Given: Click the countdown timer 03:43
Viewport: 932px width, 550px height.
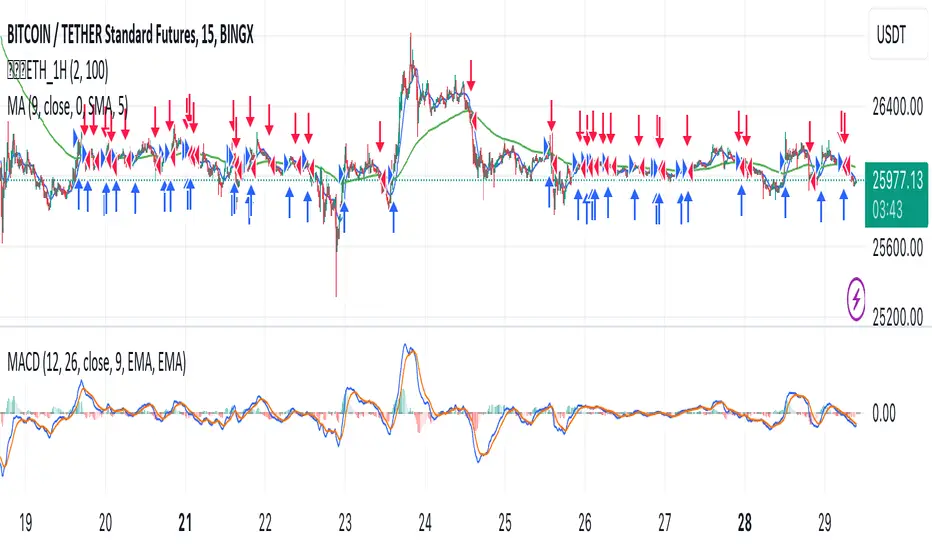Looking at the screenshot, I should click(887, 209).
